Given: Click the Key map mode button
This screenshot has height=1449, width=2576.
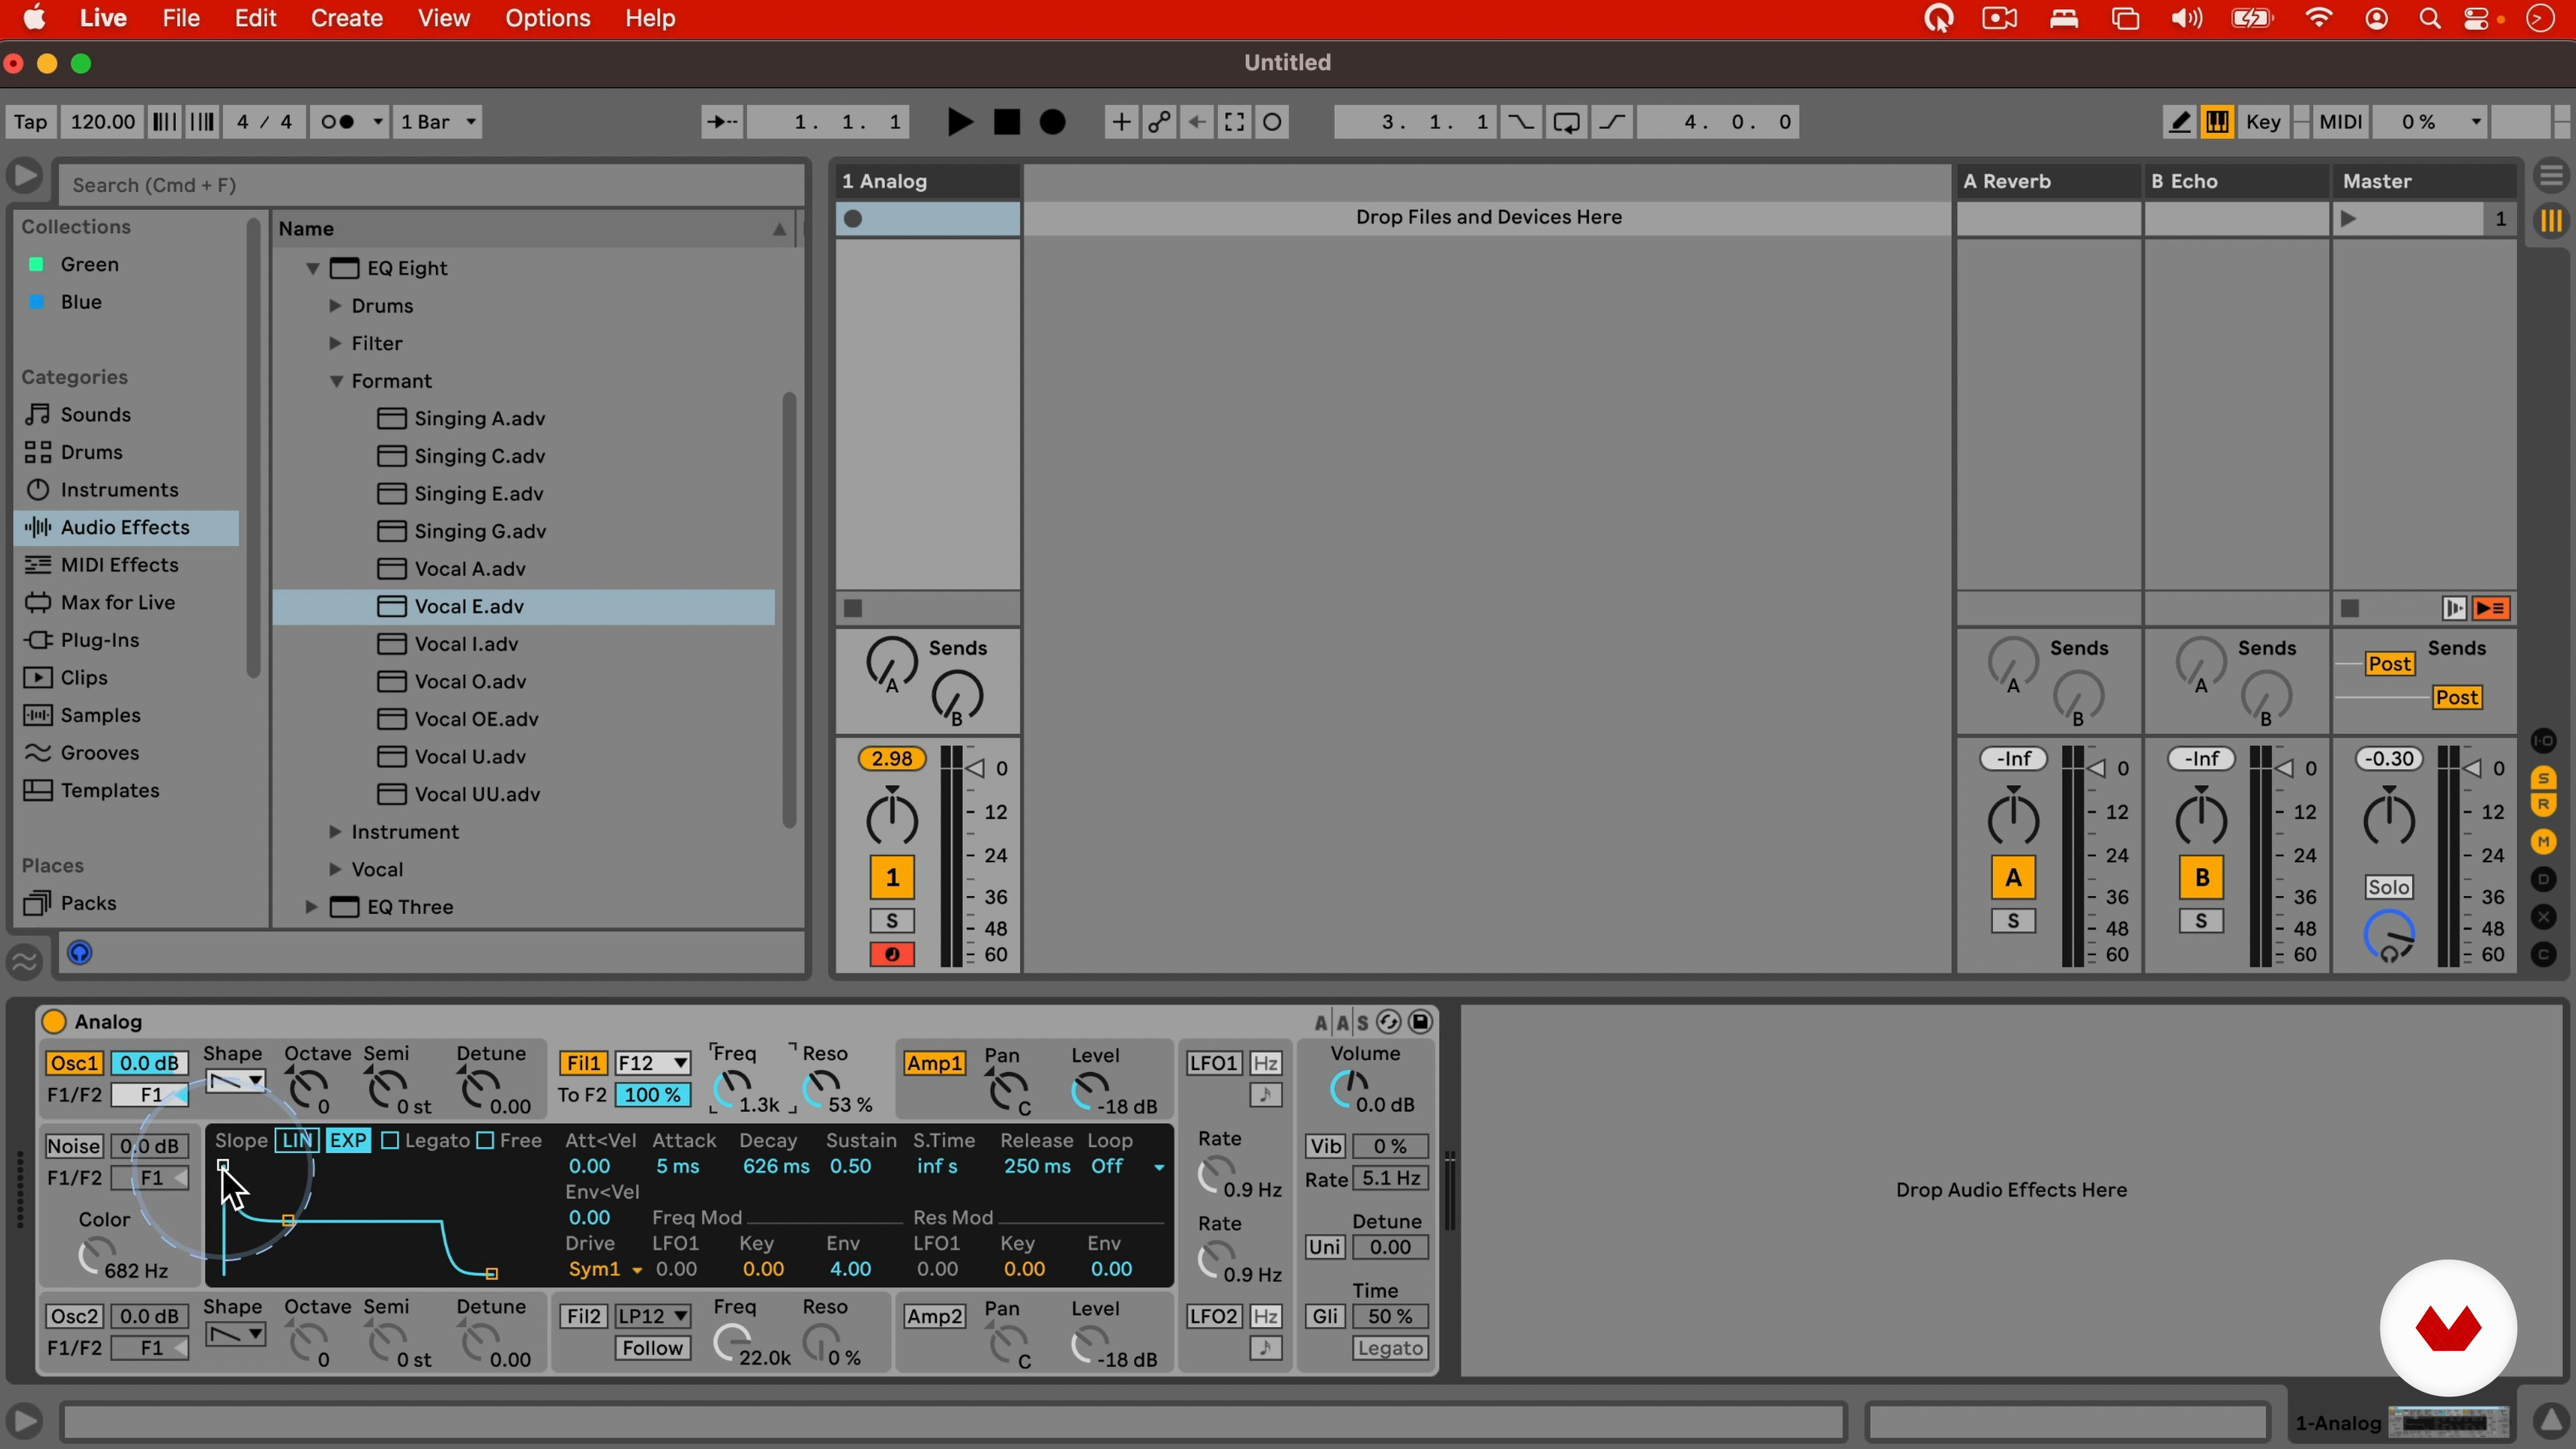Looking at the screenshot, I should coord(2263,122).
